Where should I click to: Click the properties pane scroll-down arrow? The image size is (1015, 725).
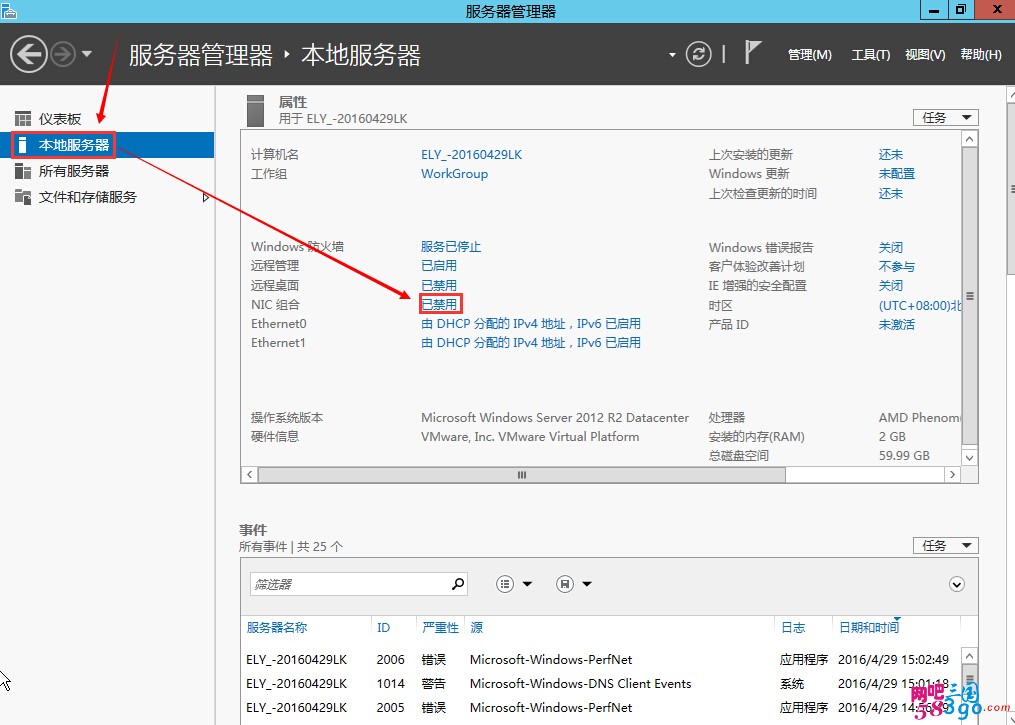[x=969, y=457]
